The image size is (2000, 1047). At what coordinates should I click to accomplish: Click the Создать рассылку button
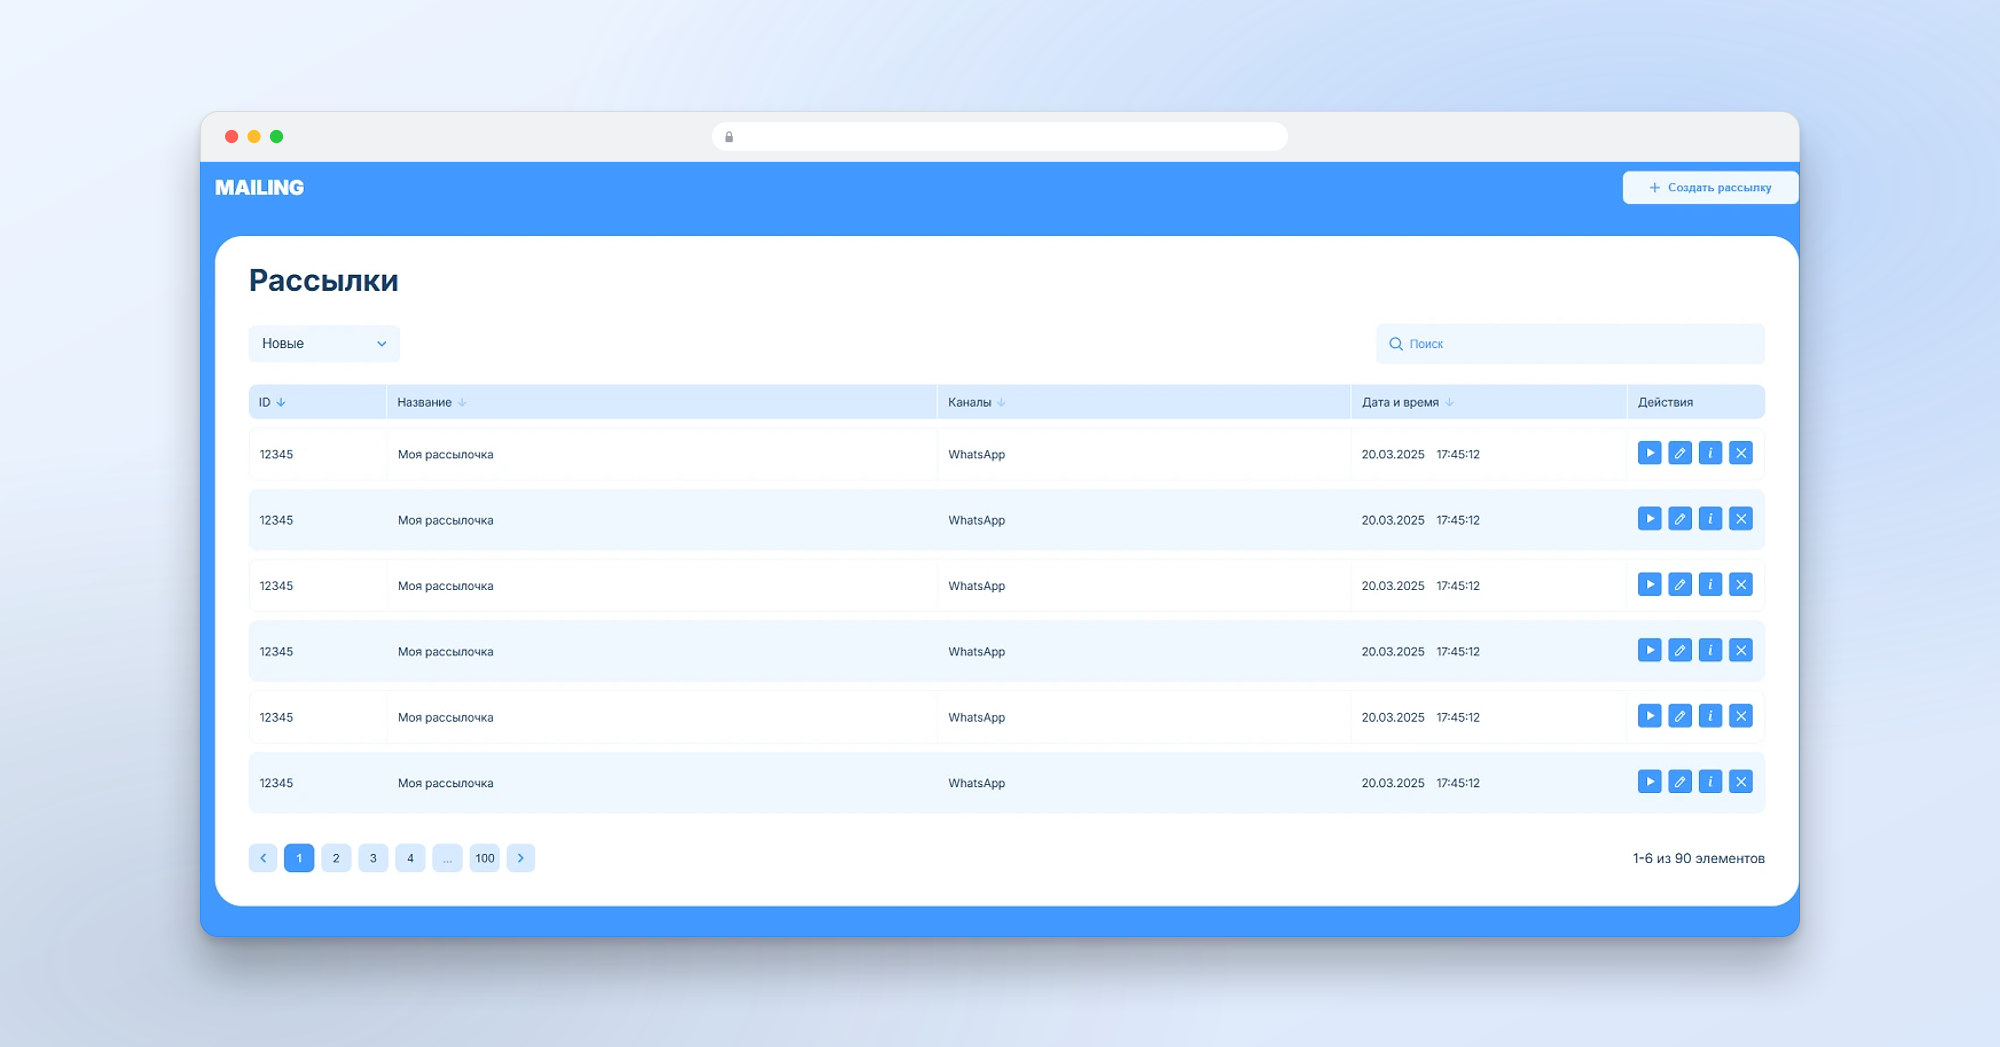(x=1710, y=187)
